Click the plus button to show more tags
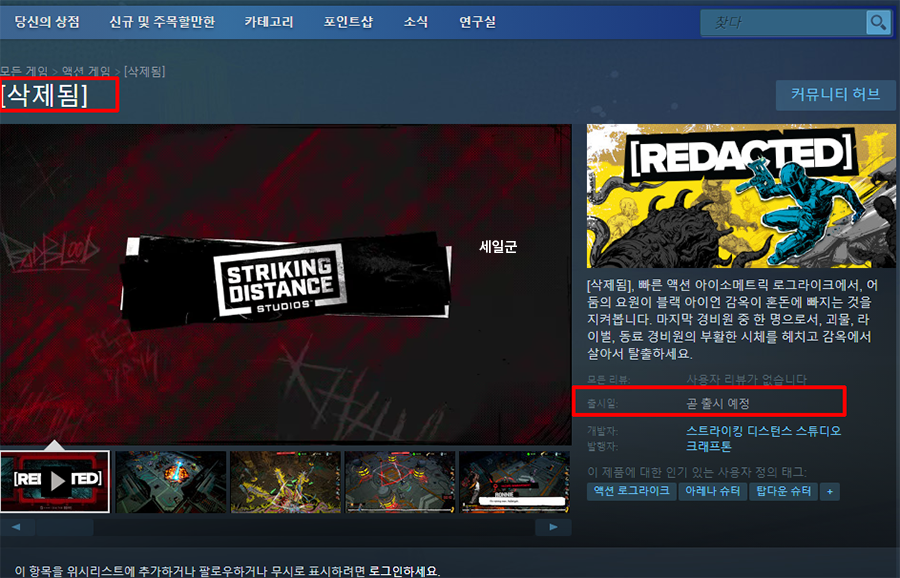The image size is (900, 578). tap(830, 491)
